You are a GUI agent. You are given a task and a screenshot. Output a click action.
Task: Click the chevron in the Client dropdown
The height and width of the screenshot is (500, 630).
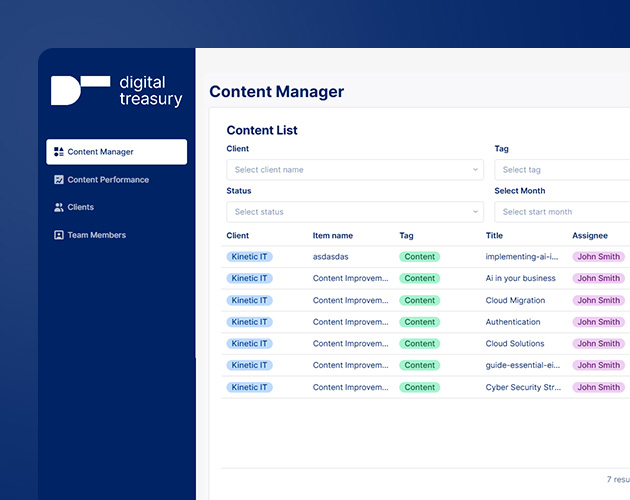click(475, 170)
